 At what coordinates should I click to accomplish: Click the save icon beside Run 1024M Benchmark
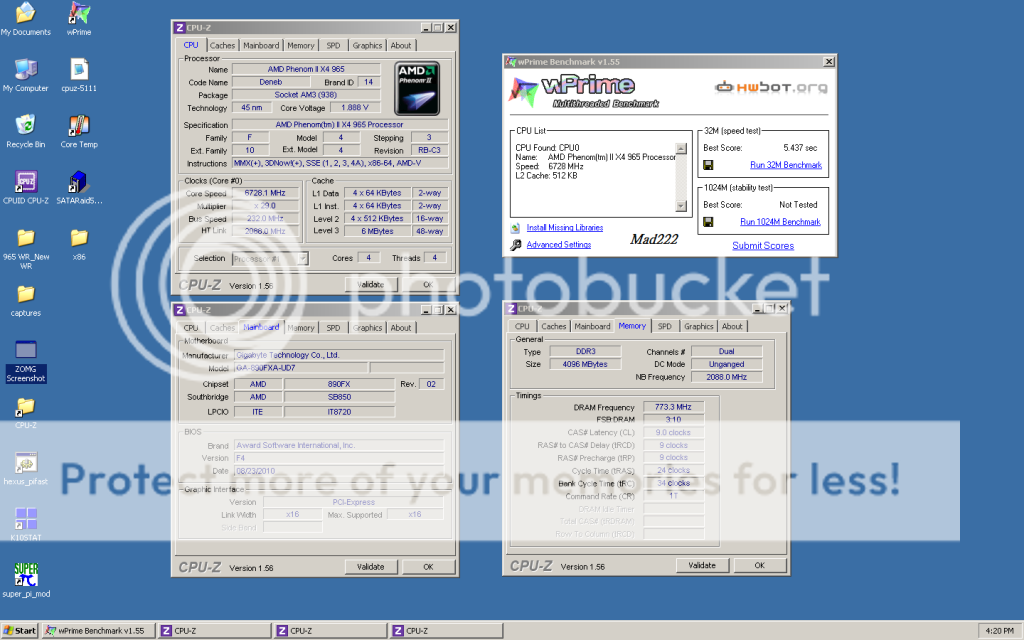708,222
